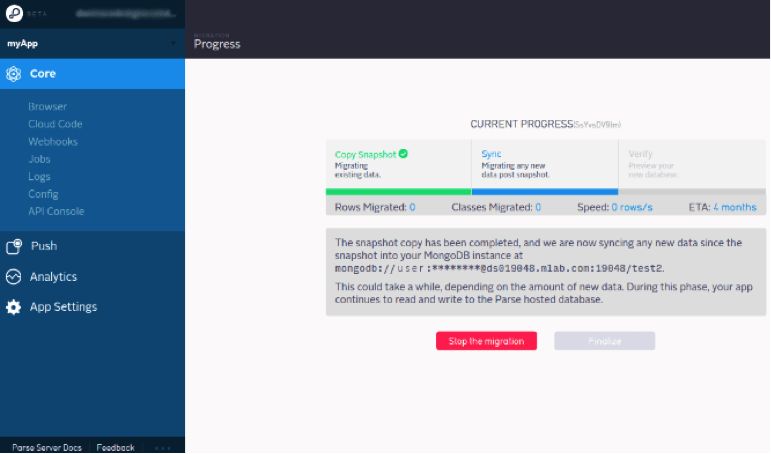The width and height of the screenshot is (771, 454).
Task: Click the Feedback link
Action: coord(116,447)
